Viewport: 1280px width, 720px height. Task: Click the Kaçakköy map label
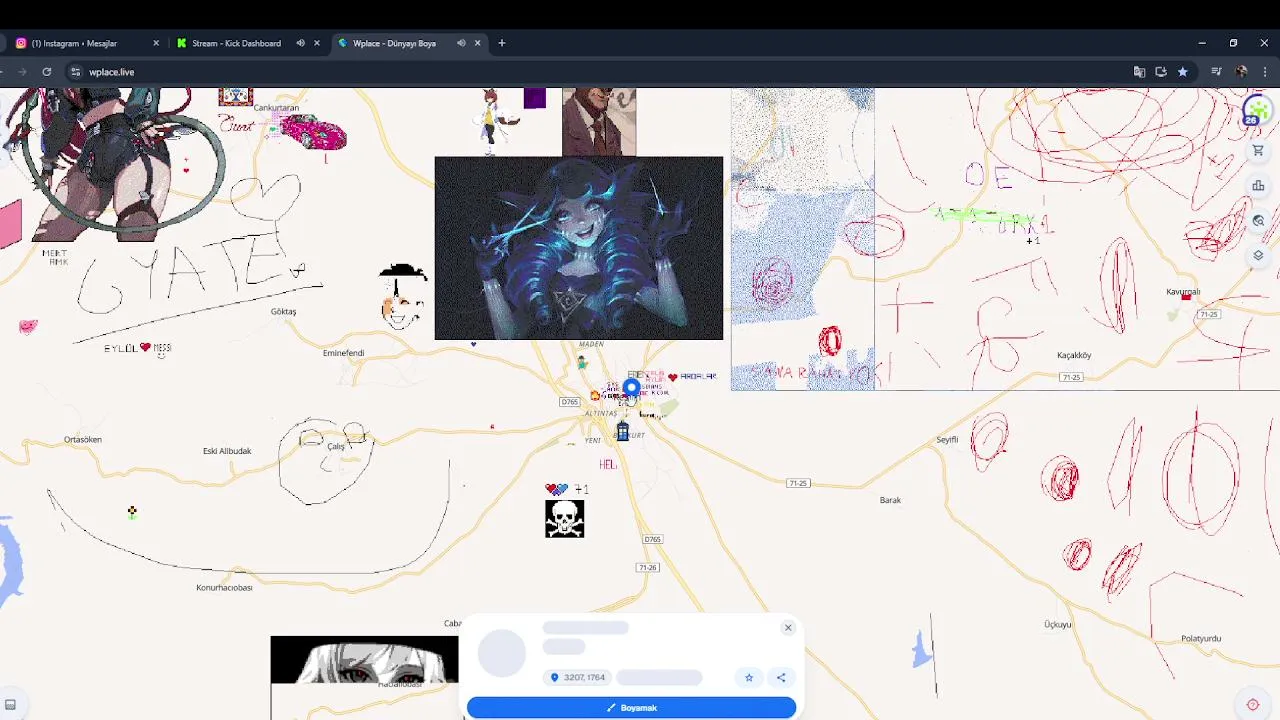pyautogui.click(x=1074, y=355)
